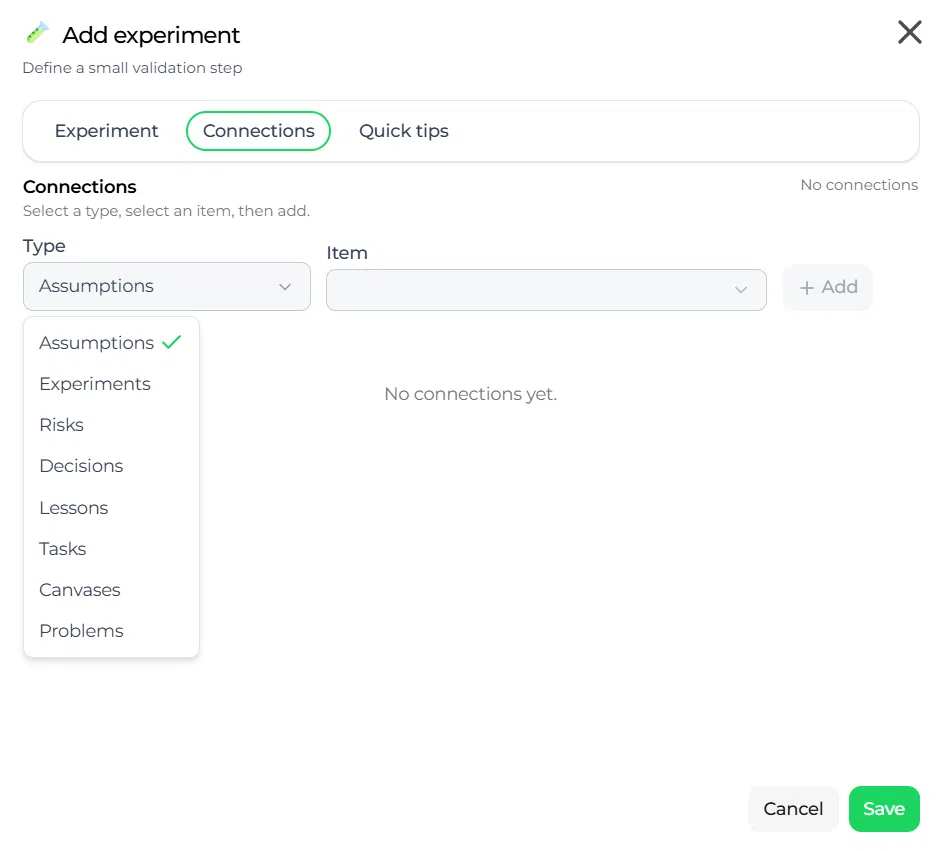Screen dimensions: 945x851
Task: Open the Quick tips tab
Action: click(x=404, y=131)
